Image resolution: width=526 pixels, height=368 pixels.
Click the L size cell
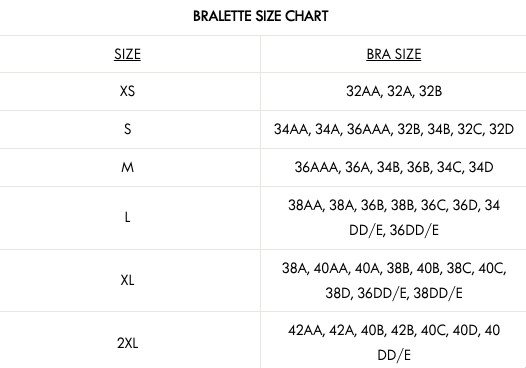(127, 217)
